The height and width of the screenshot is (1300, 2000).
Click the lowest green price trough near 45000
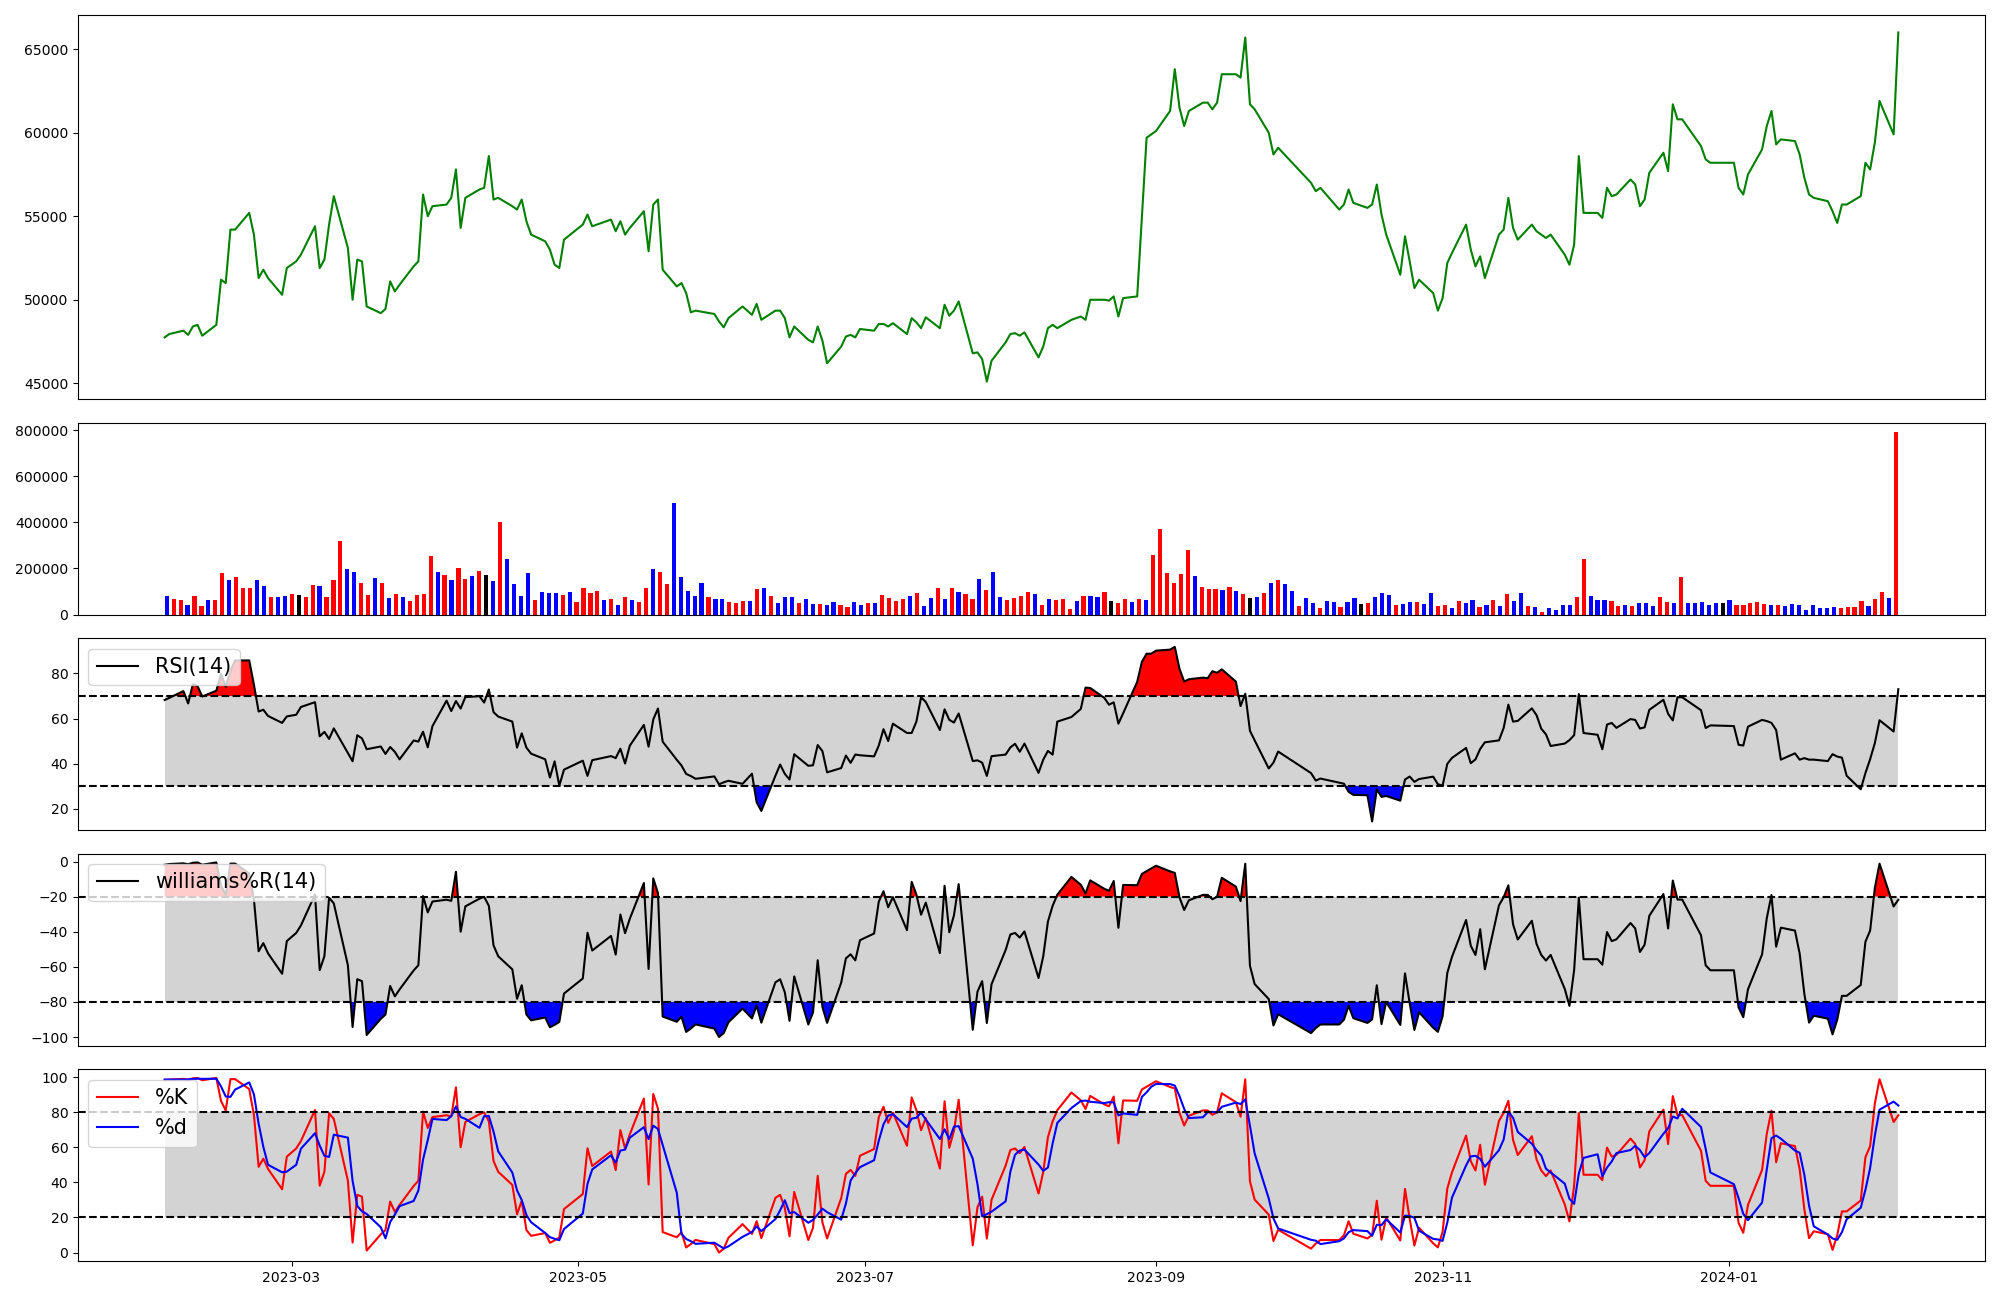click(x=987, y=380)
